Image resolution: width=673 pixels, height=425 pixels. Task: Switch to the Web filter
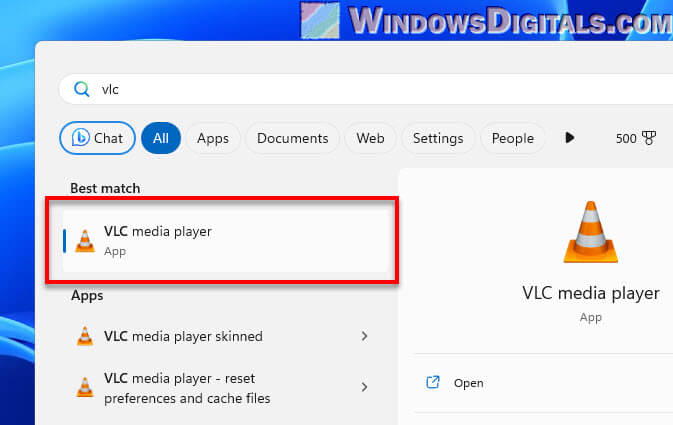tap(370, 138)
